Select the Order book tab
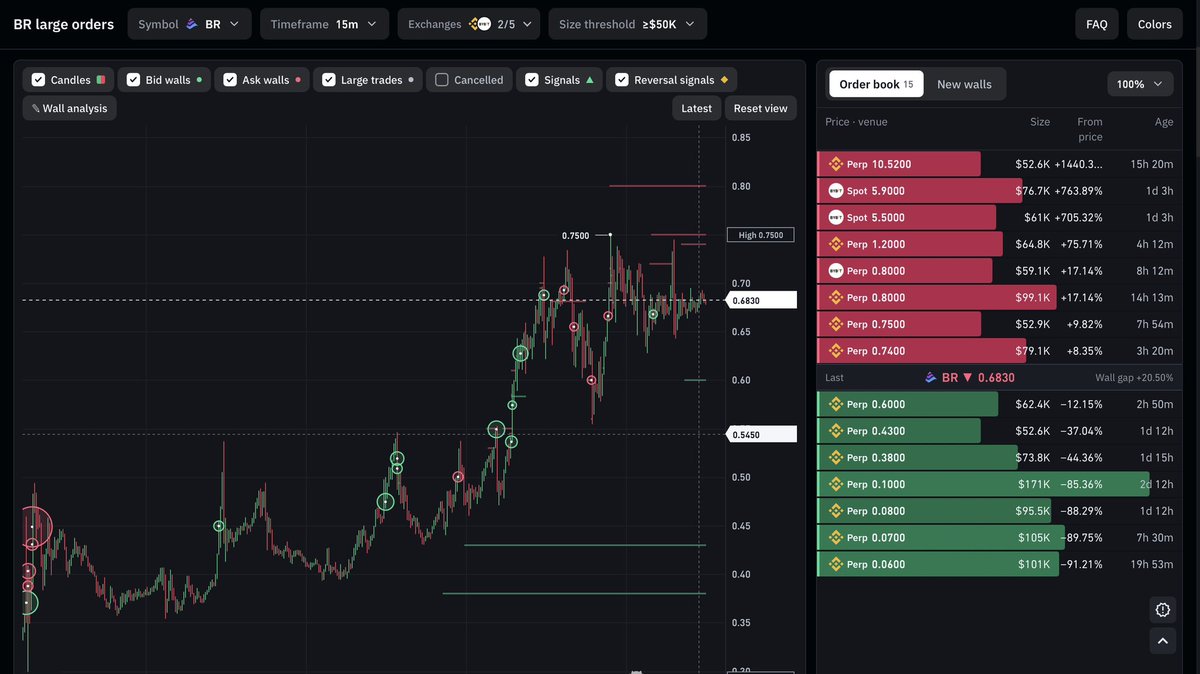Screen dimensions: 1200x674 coord(876,84)
